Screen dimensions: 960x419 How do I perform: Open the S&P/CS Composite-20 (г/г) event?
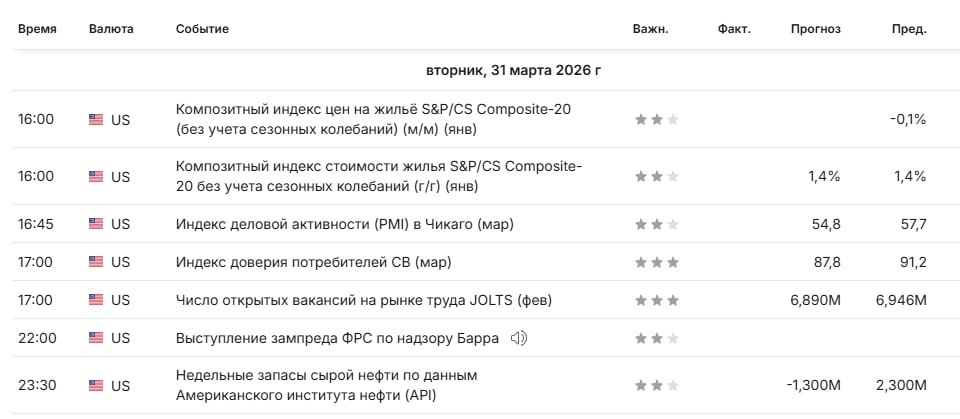379,176
